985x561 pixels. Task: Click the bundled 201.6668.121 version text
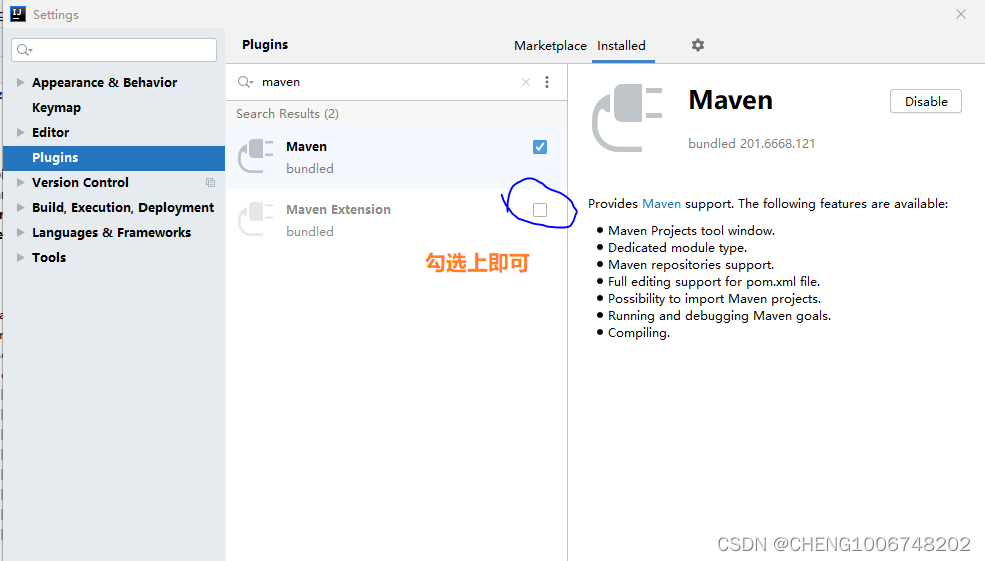[751, 143]
